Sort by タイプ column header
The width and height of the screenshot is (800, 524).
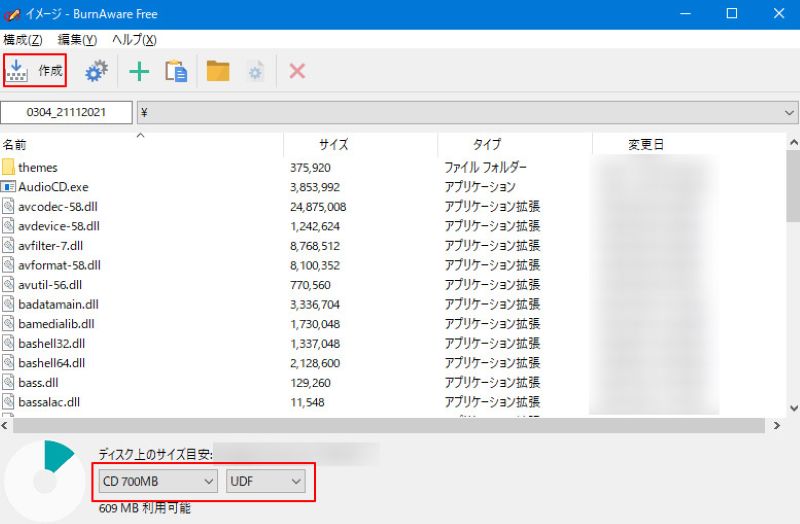point(515,144)
